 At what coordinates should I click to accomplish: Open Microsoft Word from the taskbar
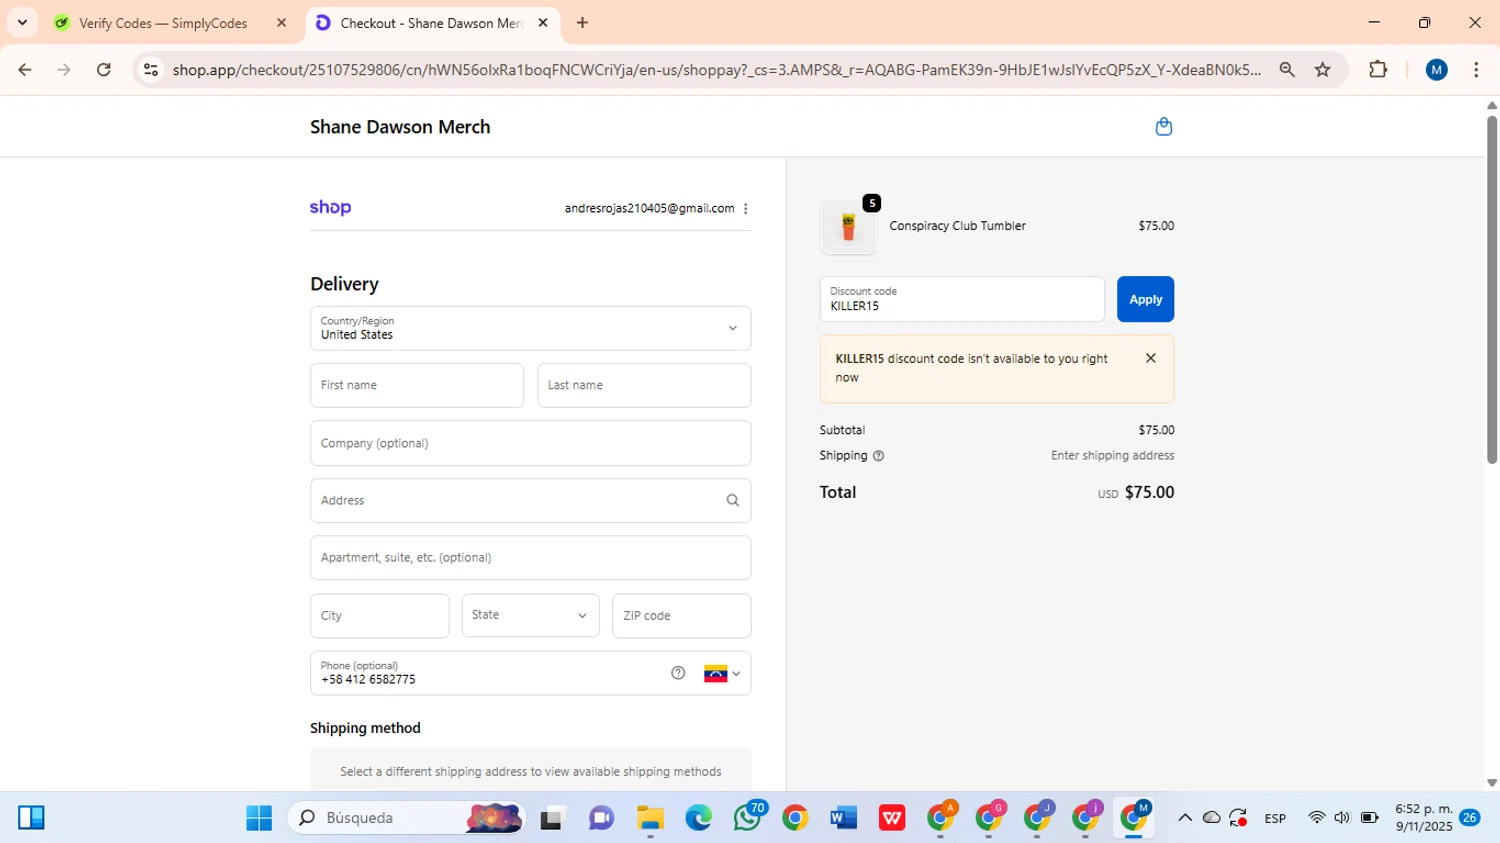844,818
